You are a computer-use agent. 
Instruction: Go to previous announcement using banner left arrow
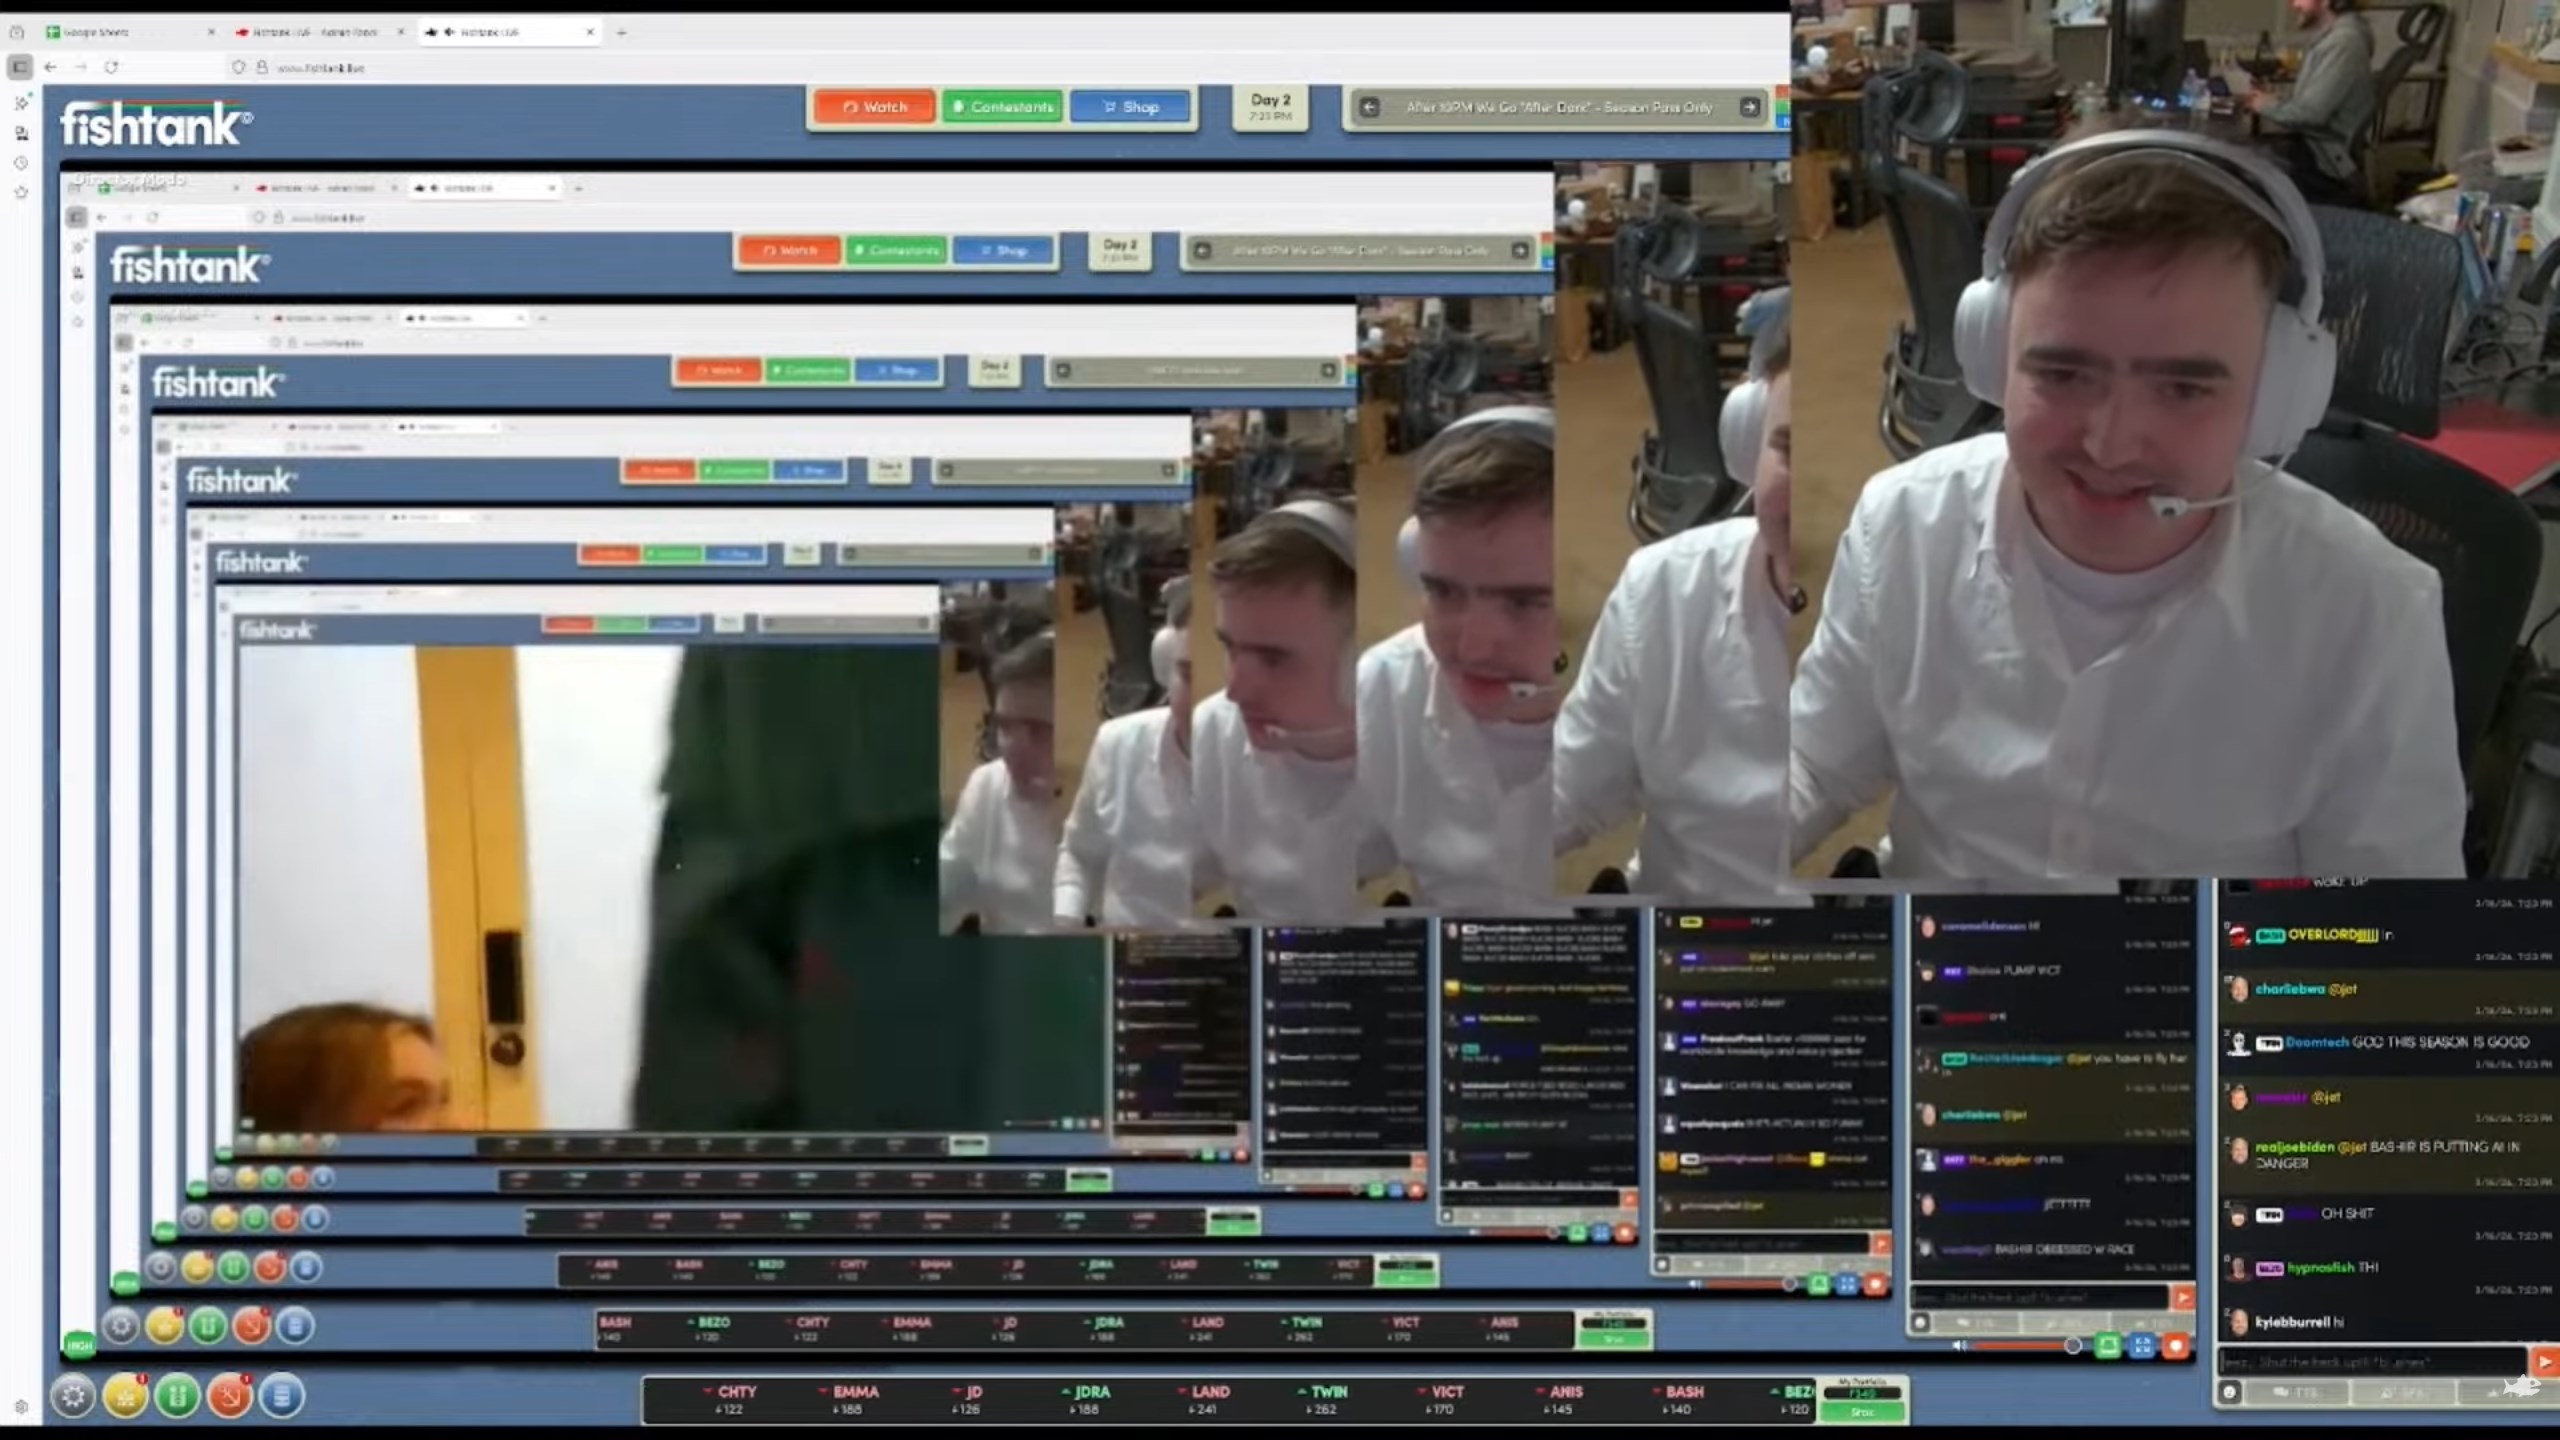[1370, 107]
